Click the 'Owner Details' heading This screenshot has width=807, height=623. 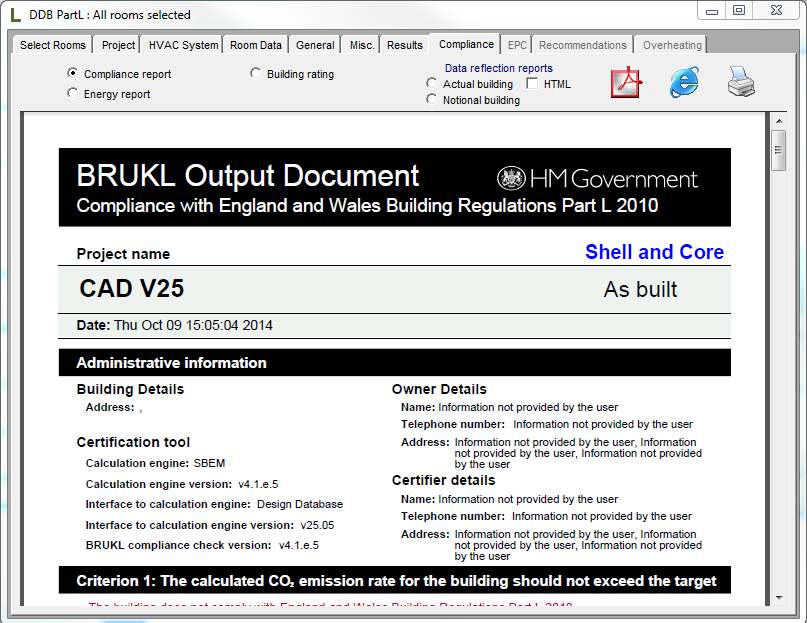[x=439, y=389]
